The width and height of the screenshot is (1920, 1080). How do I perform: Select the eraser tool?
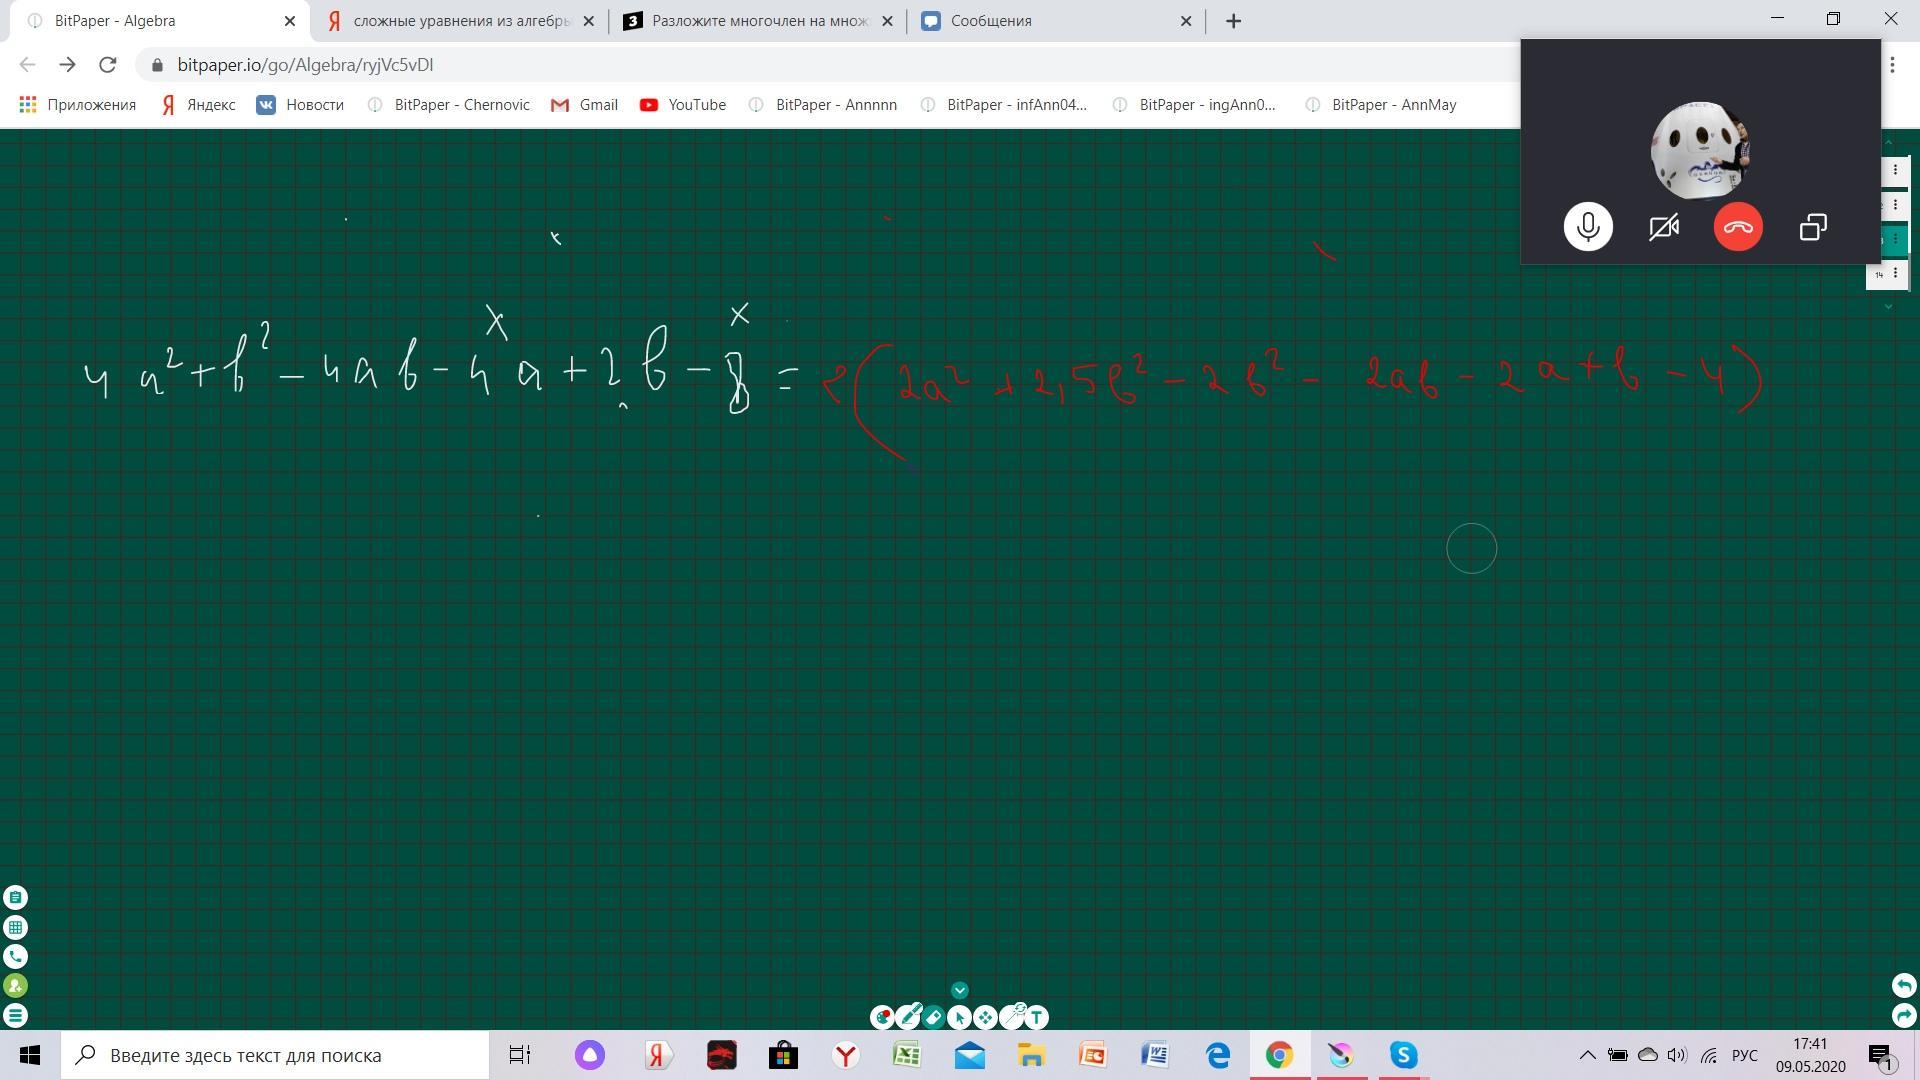click(x=934, y=1018)
